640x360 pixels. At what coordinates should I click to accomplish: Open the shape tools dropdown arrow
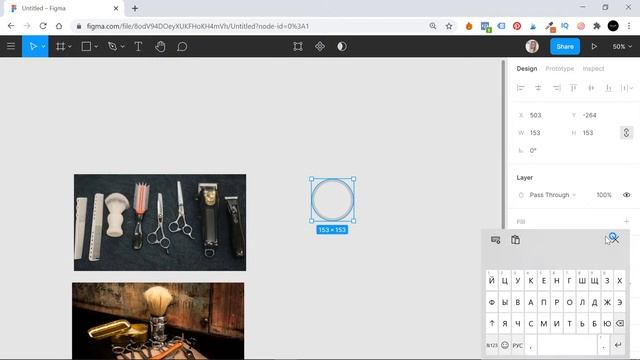pos(96,47)
